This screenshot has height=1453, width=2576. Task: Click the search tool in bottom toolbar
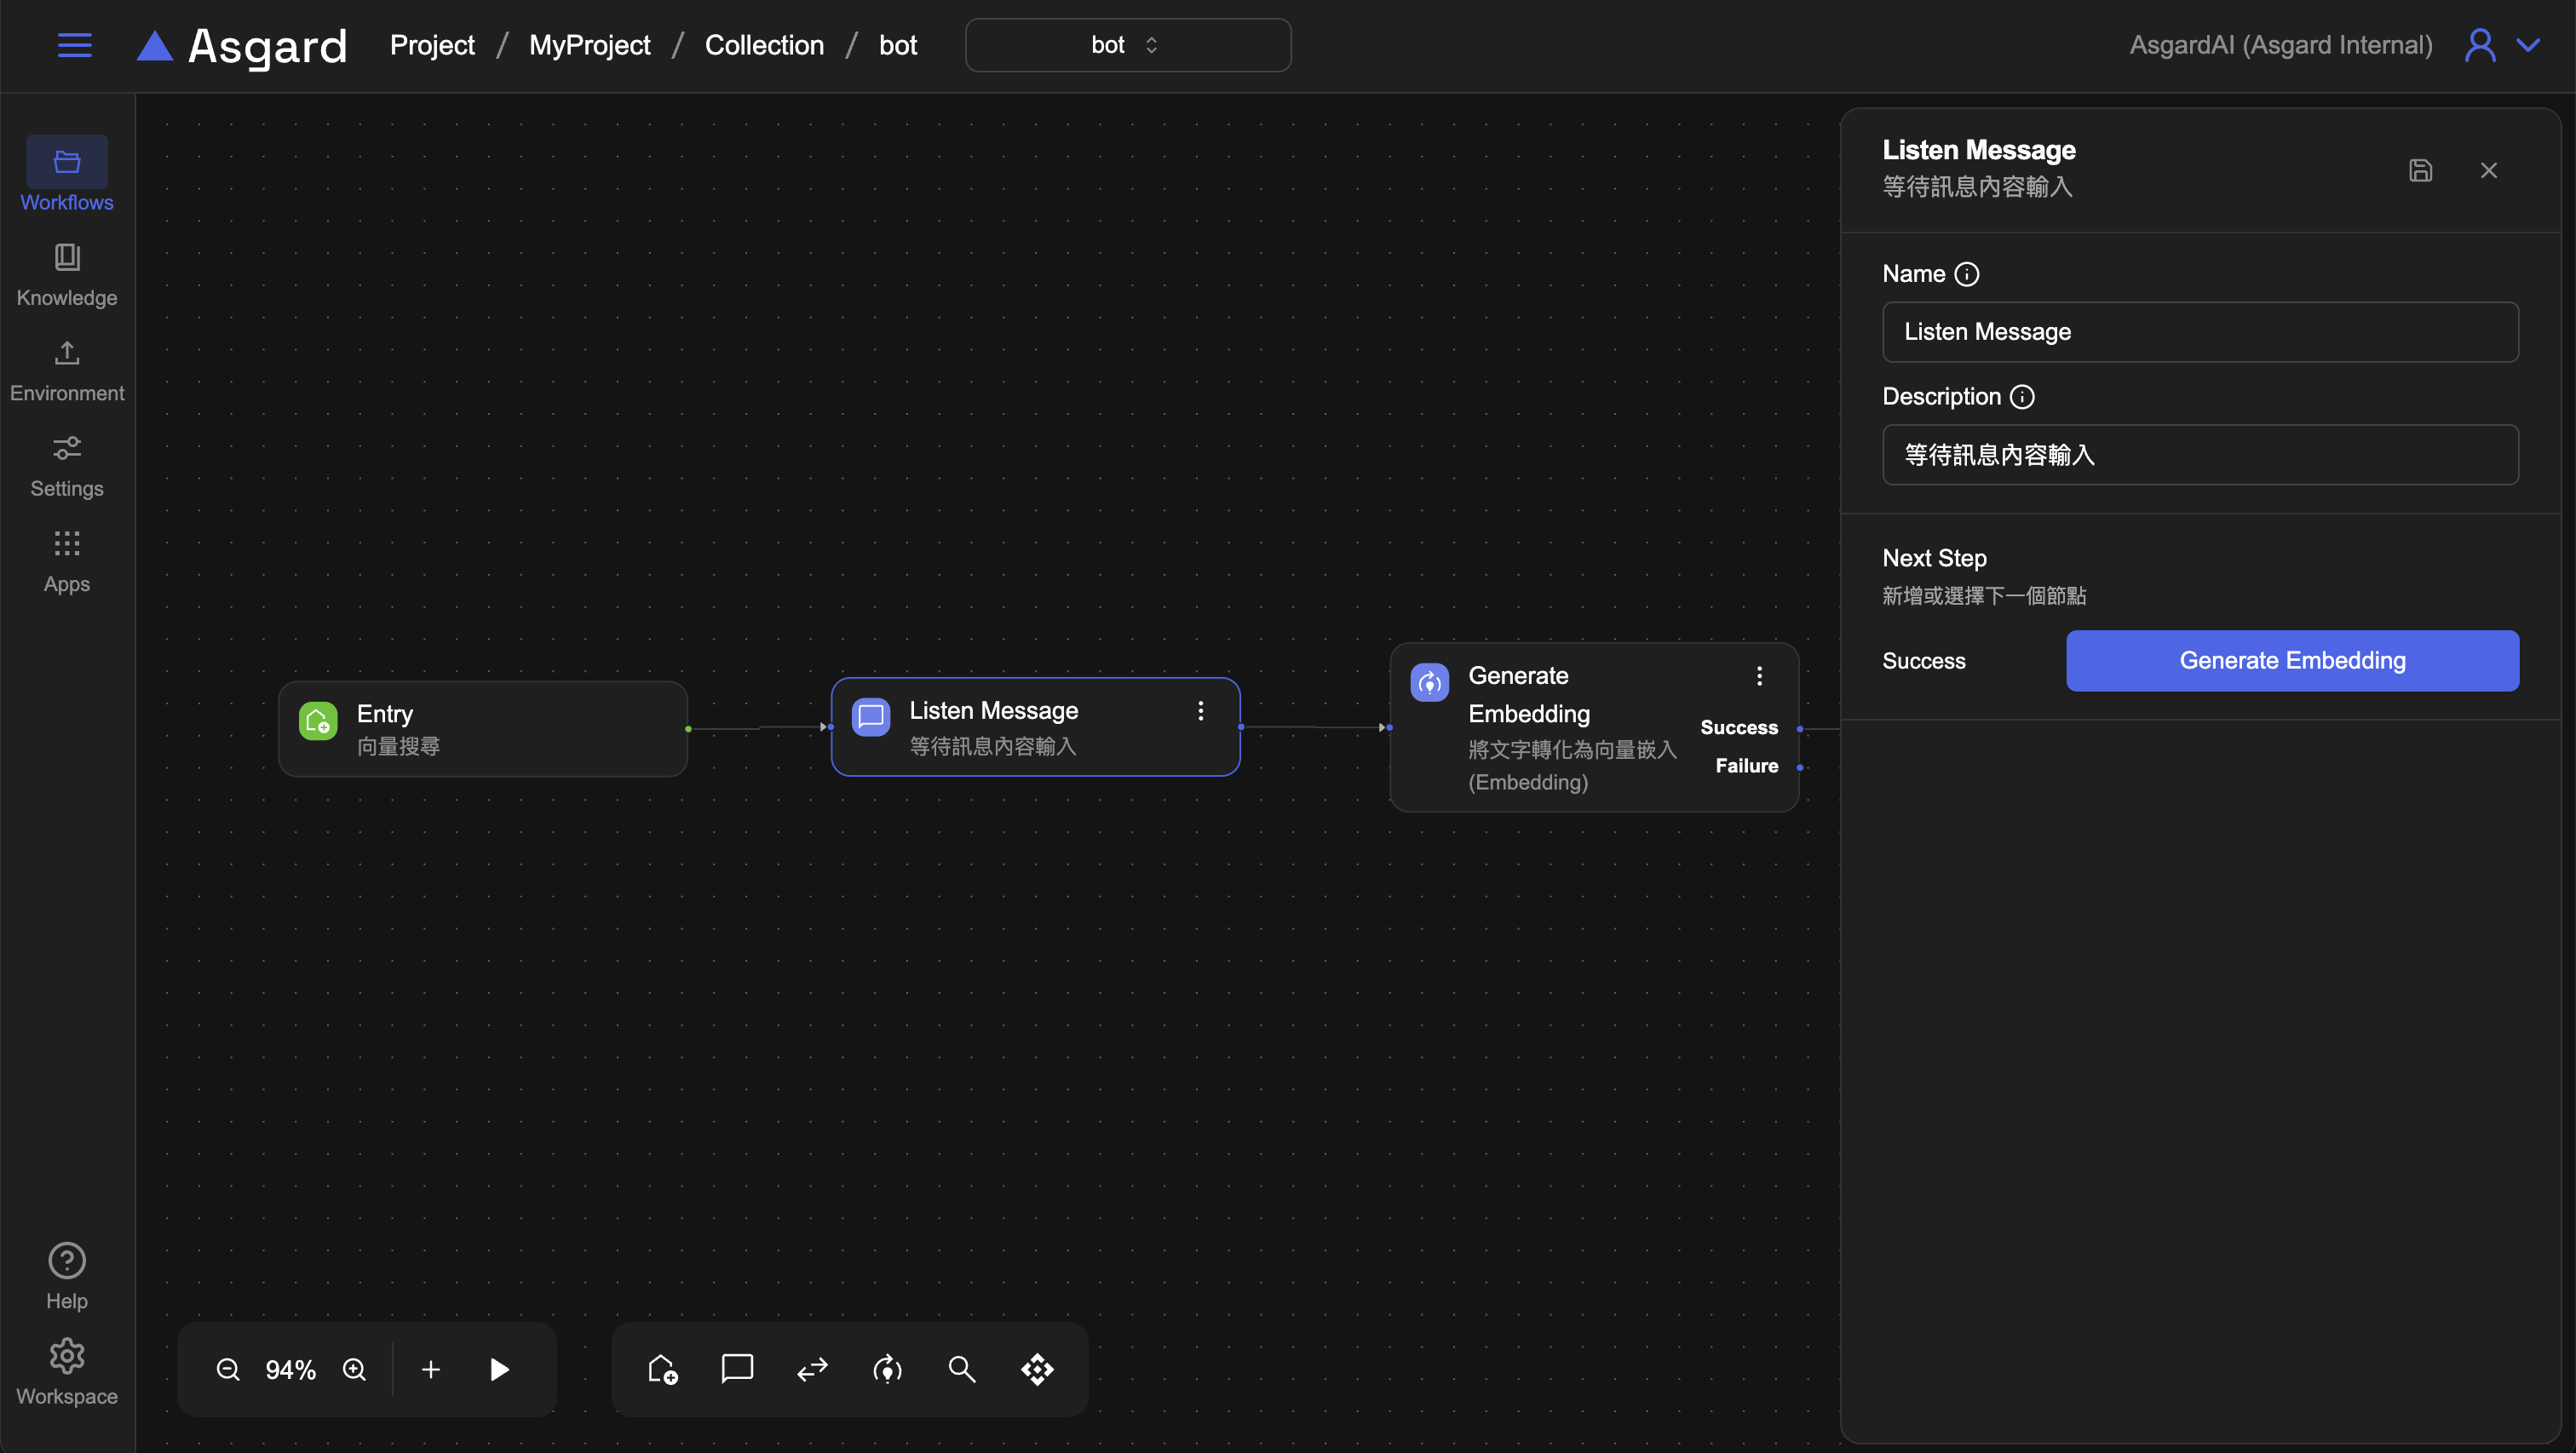pyautogui.click(x=962, y=1369)
